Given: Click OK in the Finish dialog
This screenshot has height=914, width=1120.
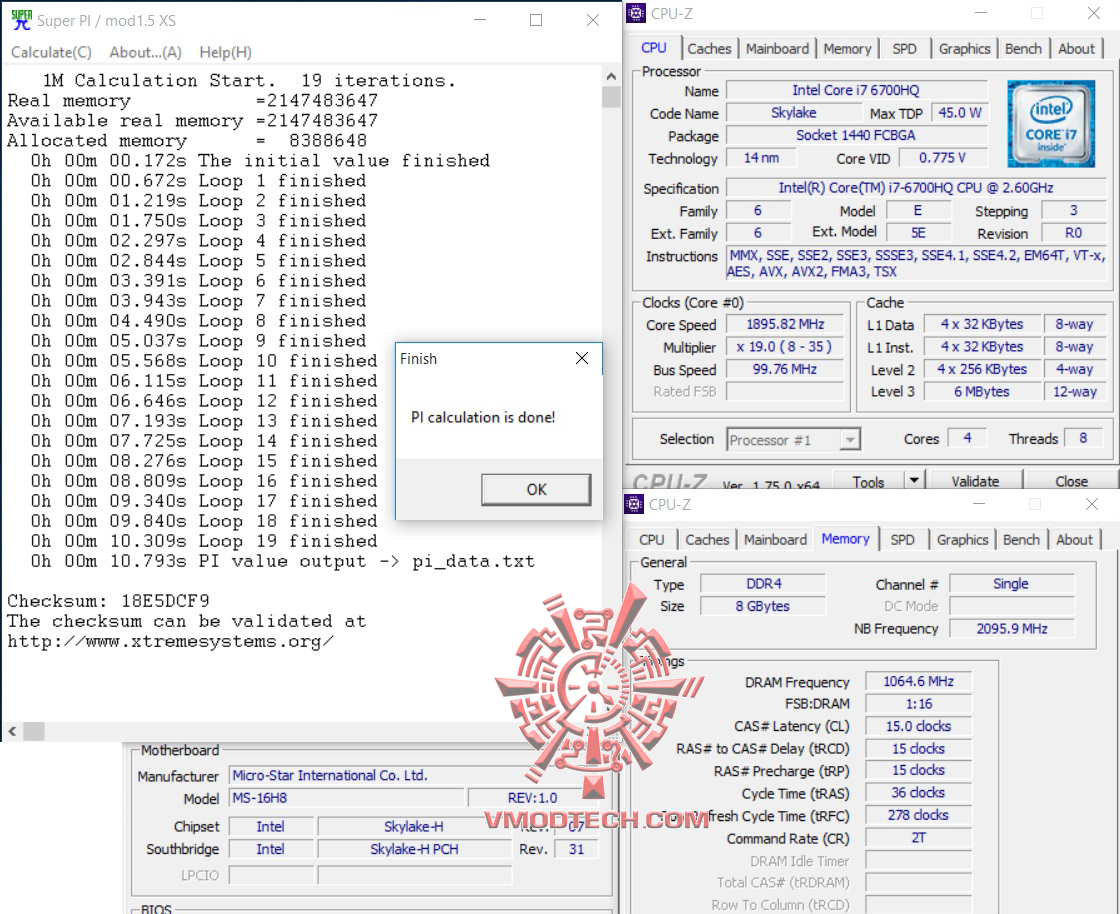Looking at the screenshot, I should coord(536,490).
